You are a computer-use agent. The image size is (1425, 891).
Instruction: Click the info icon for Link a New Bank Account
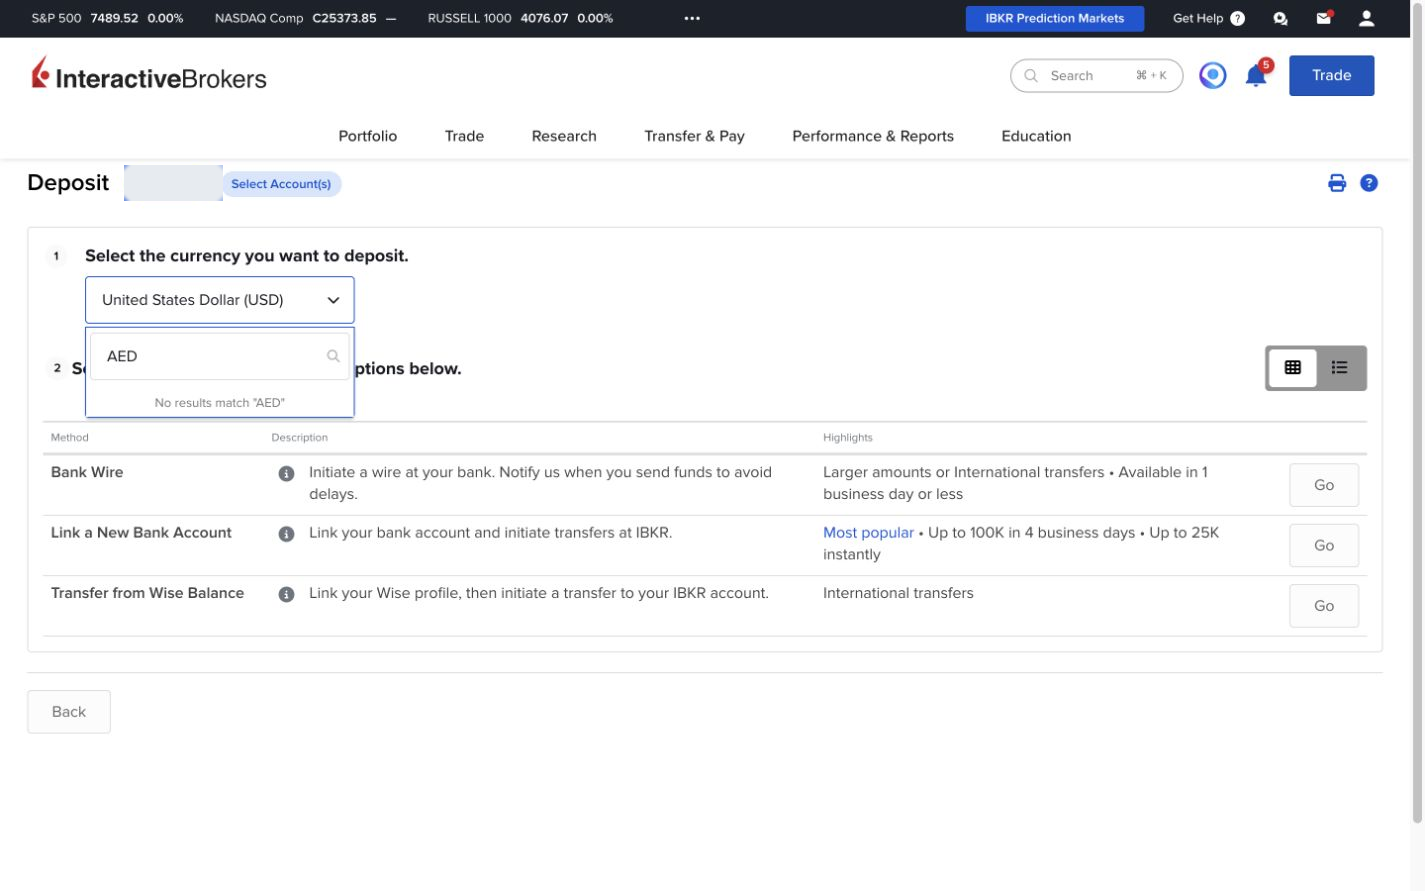[286, 534]
